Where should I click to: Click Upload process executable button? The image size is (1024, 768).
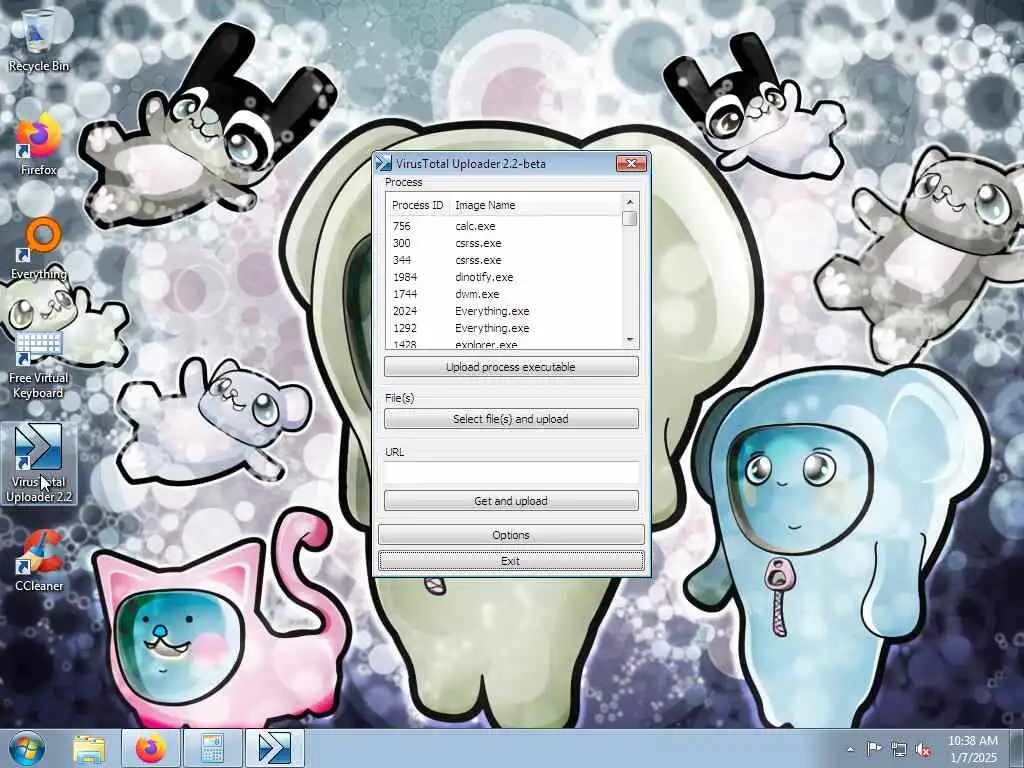pyautogui.click(x=511, y=367)
